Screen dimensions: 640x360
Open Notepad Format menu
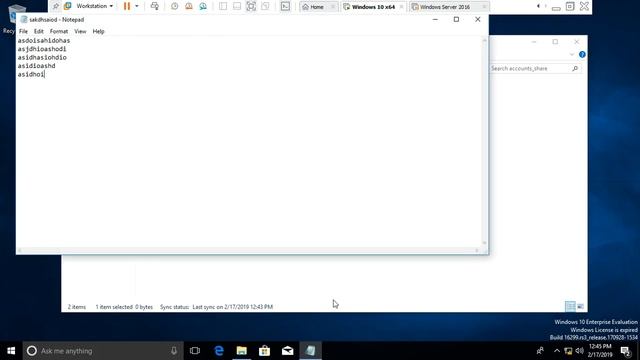(59, 31)
